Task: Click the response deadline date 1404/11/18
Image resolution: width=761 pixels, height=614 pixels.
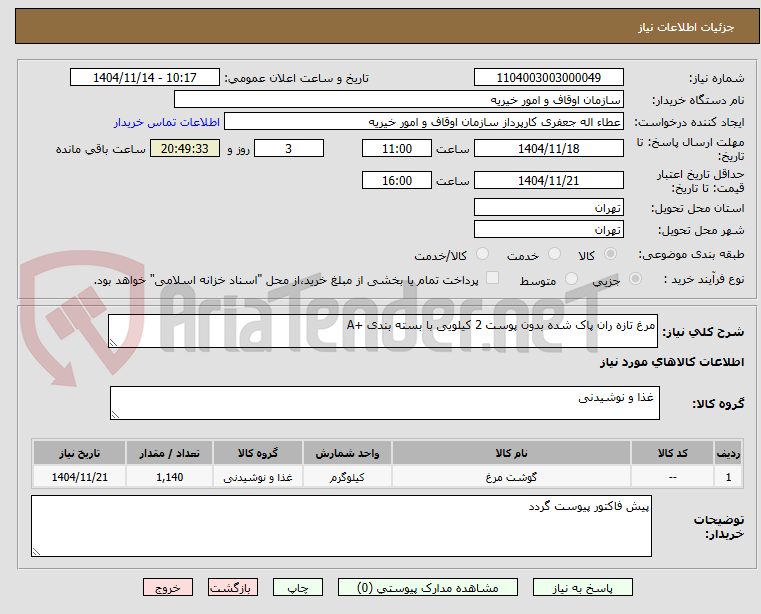Action: pos(548,149)
